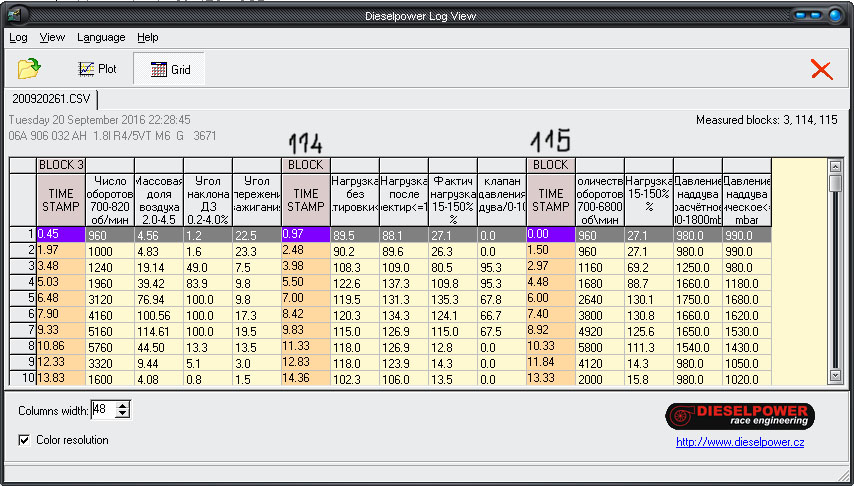Click the open log file folder icon

(29, 69)
